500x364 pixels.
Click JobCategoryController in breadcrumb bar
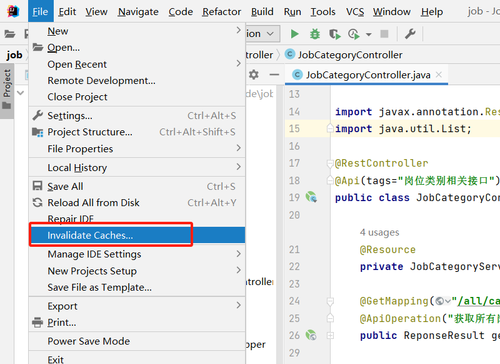pos(344,55)
